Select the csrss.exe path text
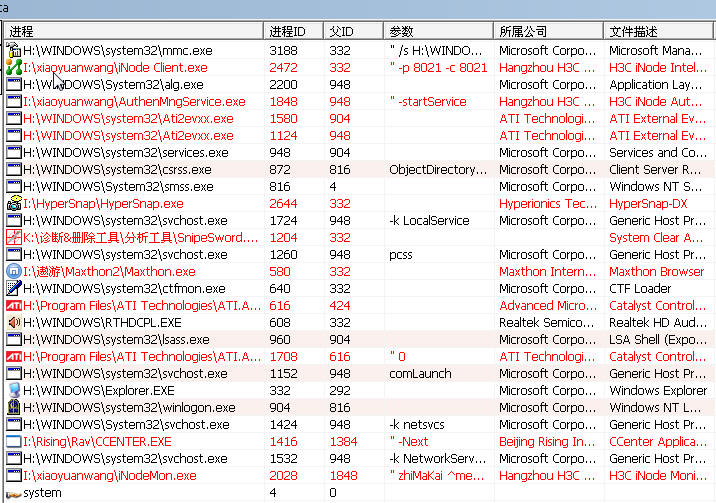The image size is (716, 503). [x=117, y=169]
